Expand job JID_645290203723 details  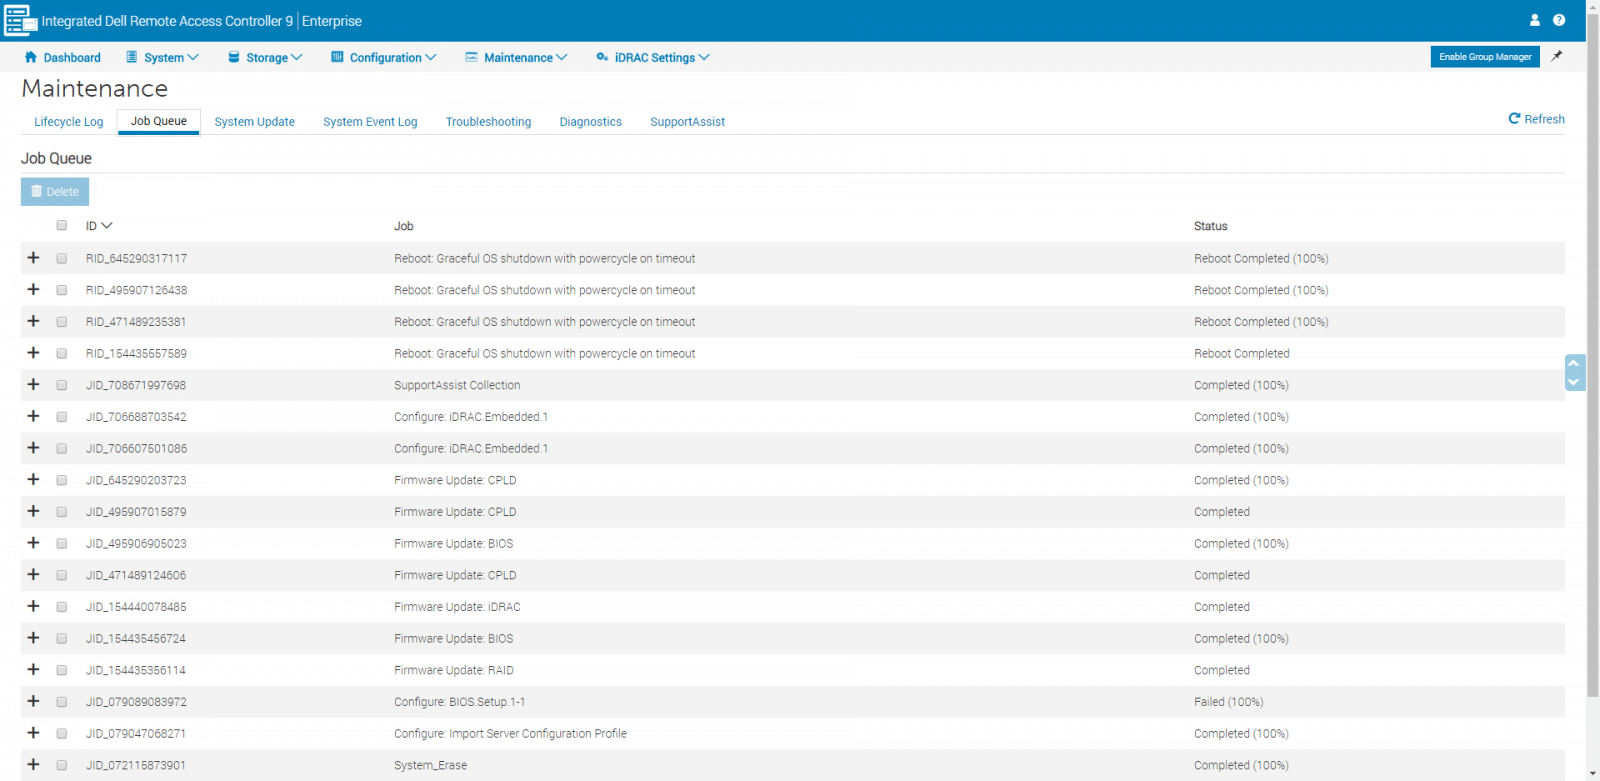click(x=33, y=479)
